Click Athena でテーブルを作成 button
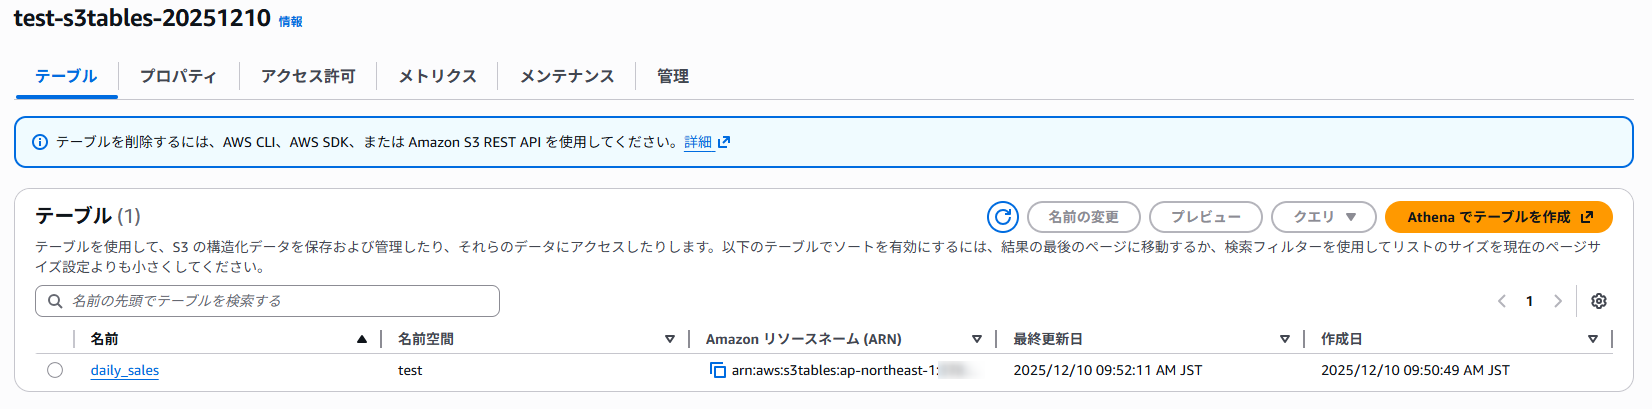Screen dimensions: 1652x409 [1499, 217]
